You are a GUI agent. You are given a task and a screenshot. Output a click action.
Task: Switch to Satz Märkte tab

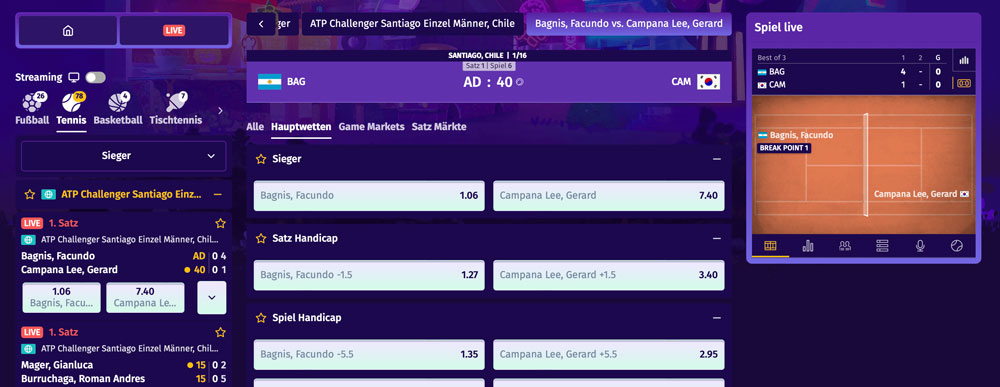(439, 127)
